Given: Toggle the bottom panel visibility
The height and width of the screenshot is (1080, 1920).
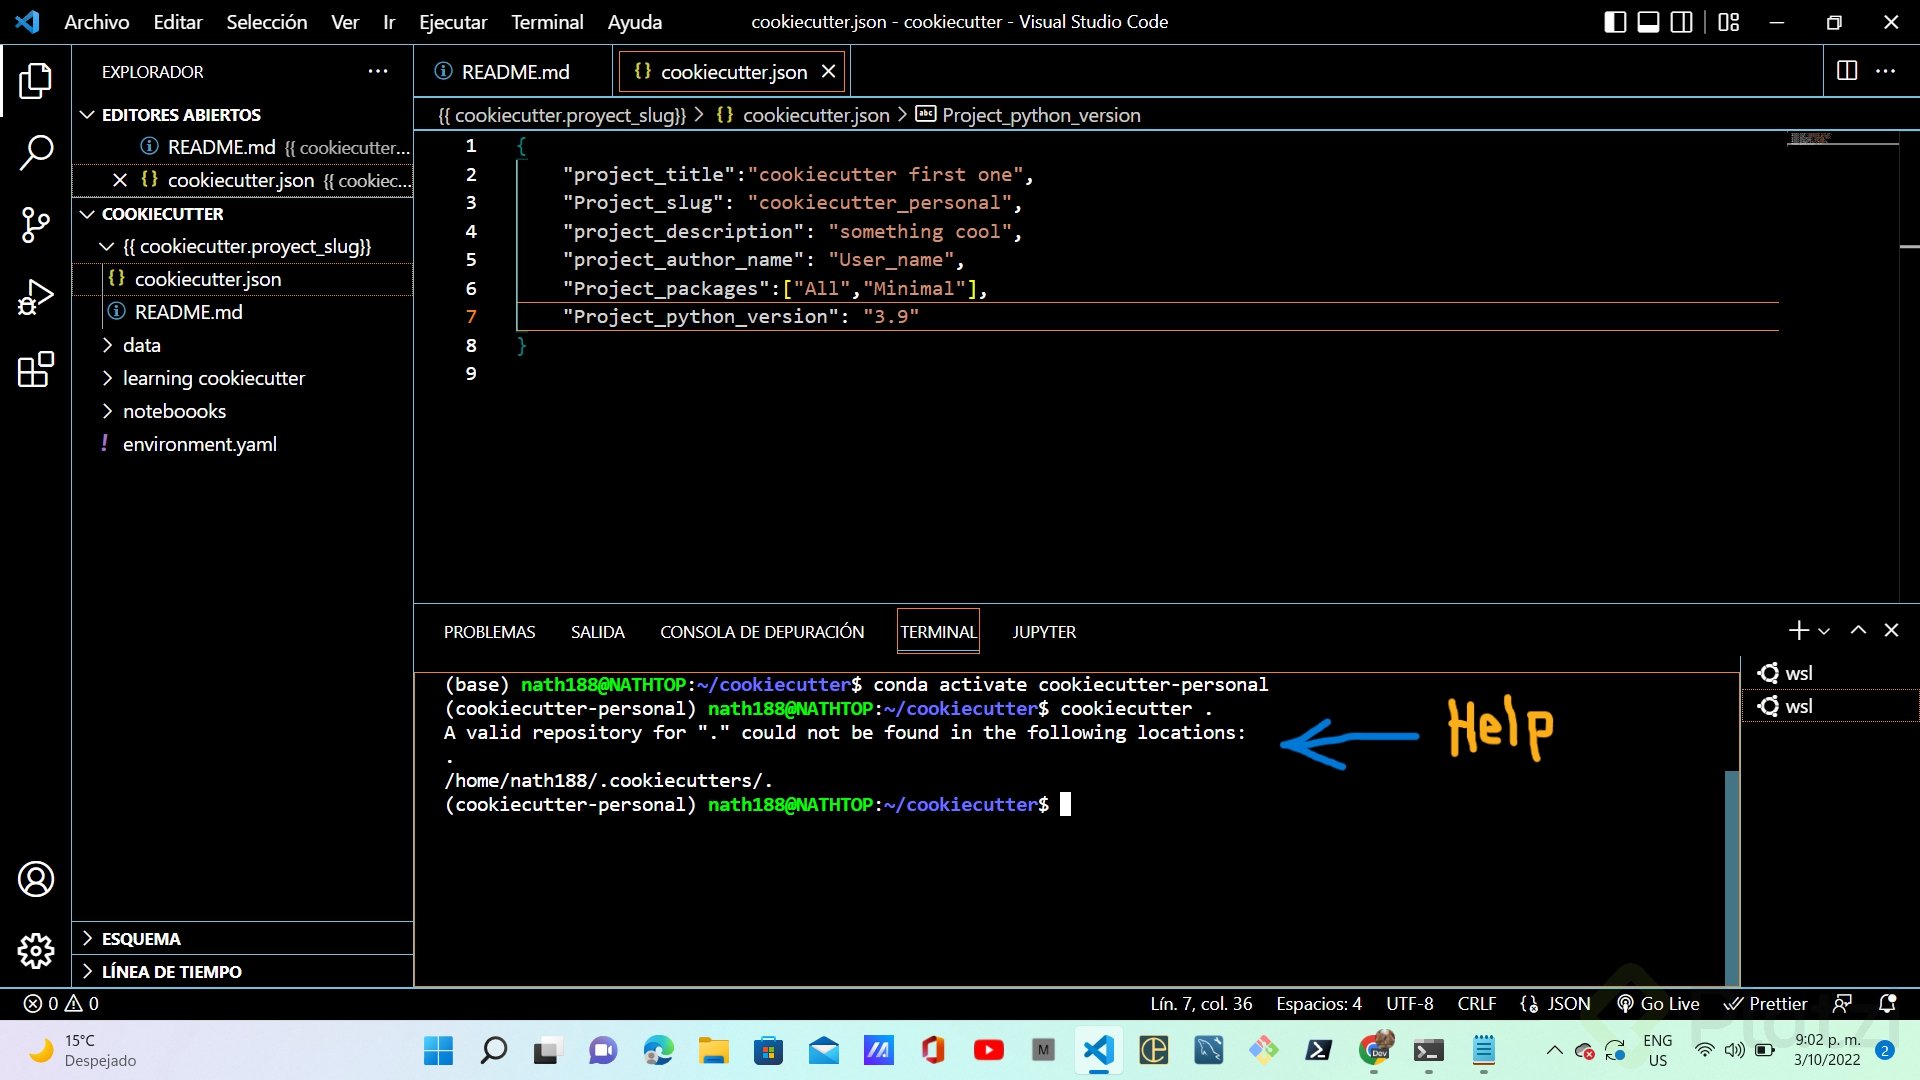Looking at the screenshot, I should (x=1648, y=22).
